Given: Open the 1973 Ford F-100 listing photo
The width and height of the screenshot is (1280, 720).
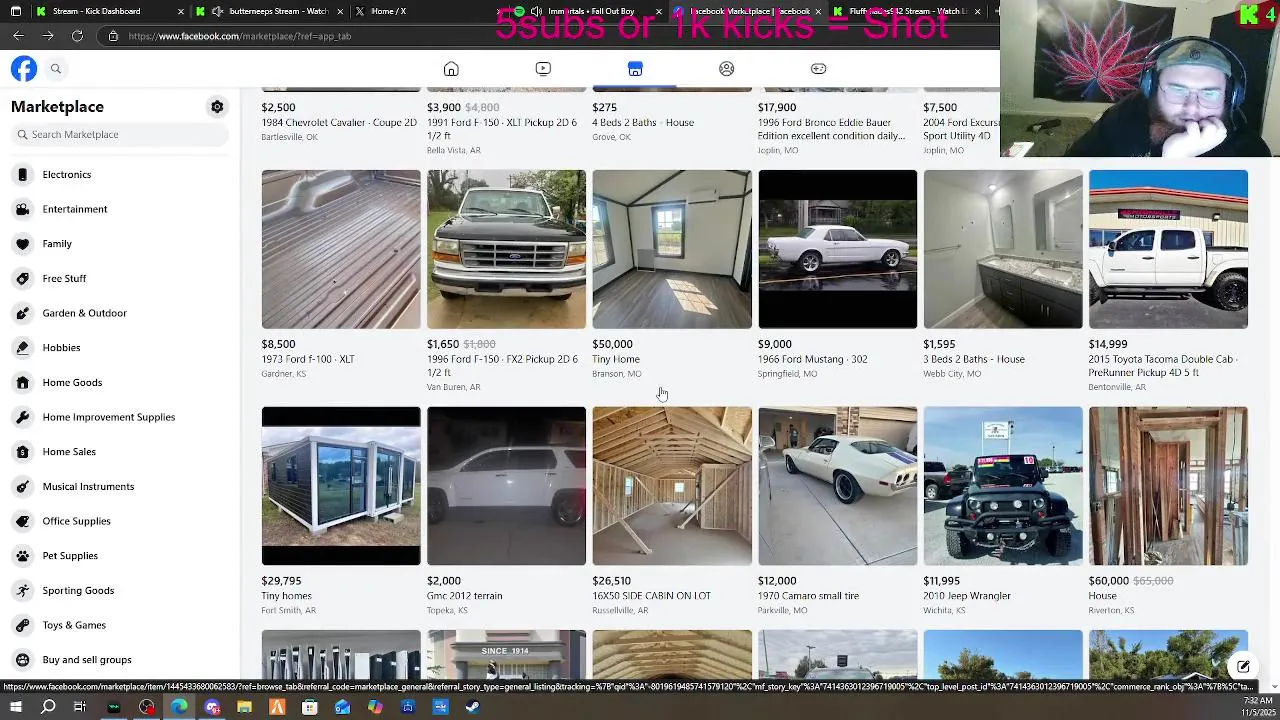Looking at the screenshot, I should pos(341,249).
